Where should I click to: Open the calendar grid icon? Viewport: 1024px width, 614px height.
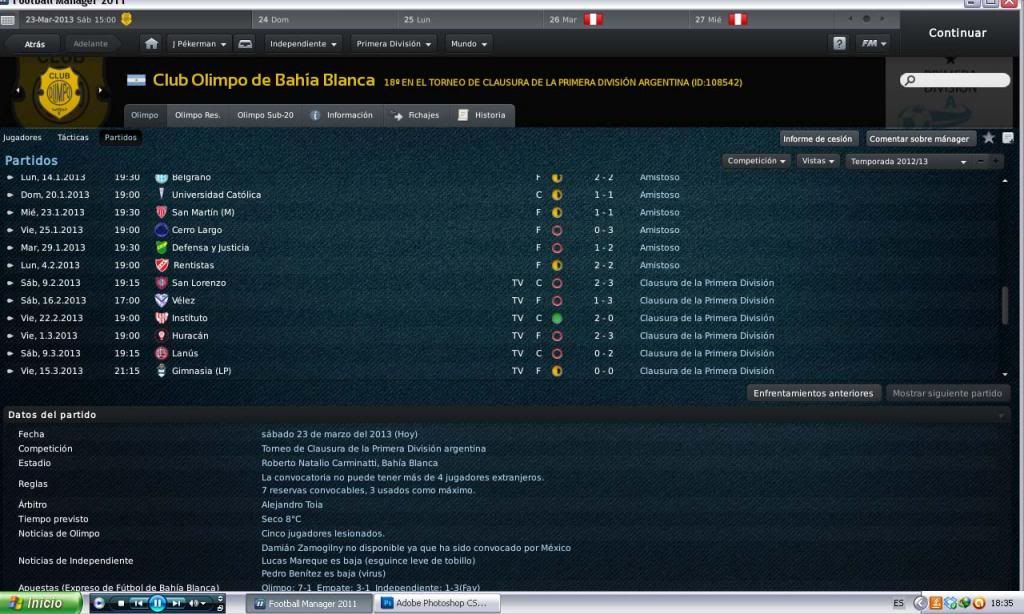point(8,20)
